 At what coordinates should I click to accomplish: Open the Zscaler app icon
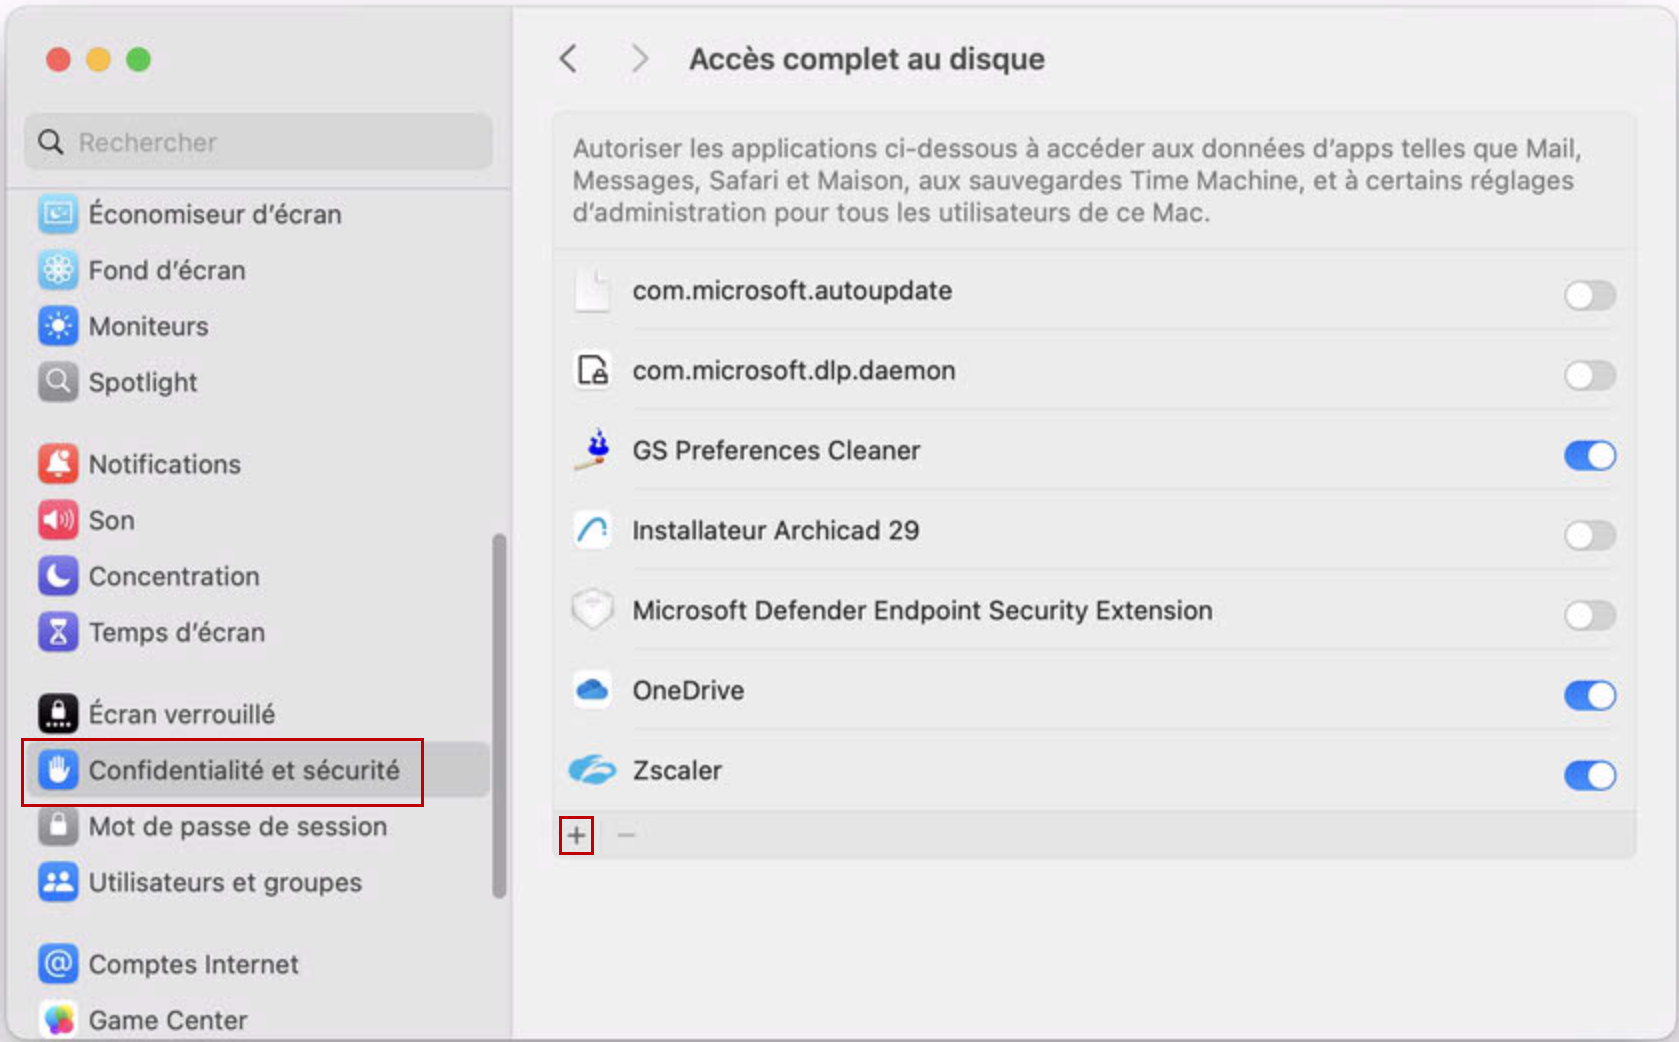[592, 770]
